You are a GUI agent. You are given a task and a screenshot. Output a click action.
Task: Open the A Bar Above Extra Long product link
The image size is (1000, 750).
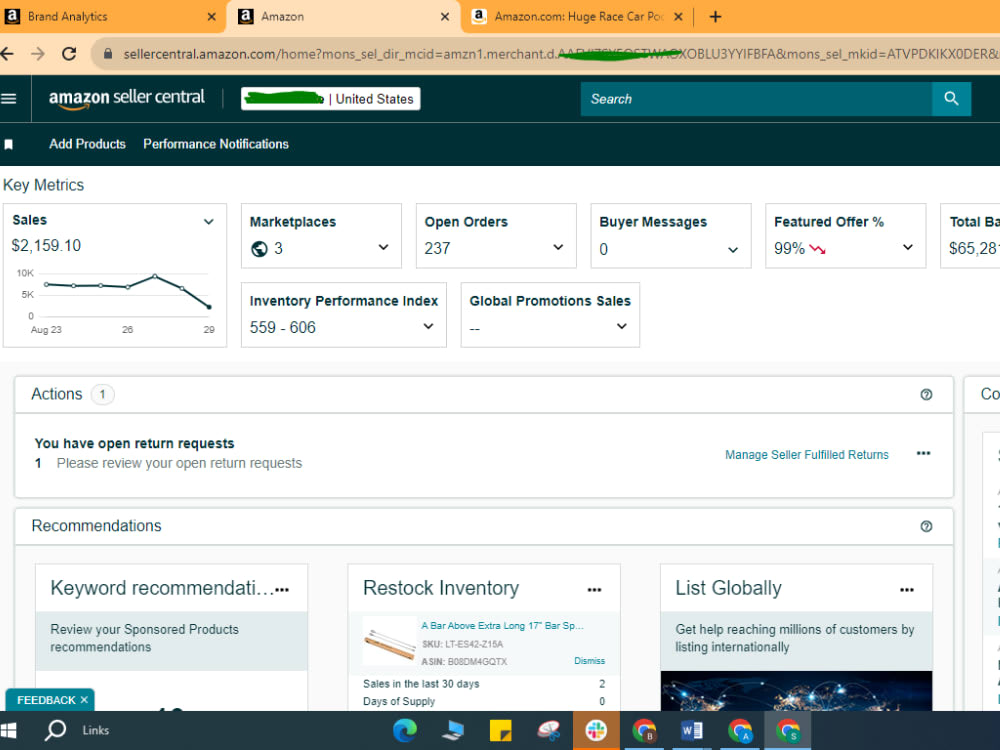(x=502, y=626)
